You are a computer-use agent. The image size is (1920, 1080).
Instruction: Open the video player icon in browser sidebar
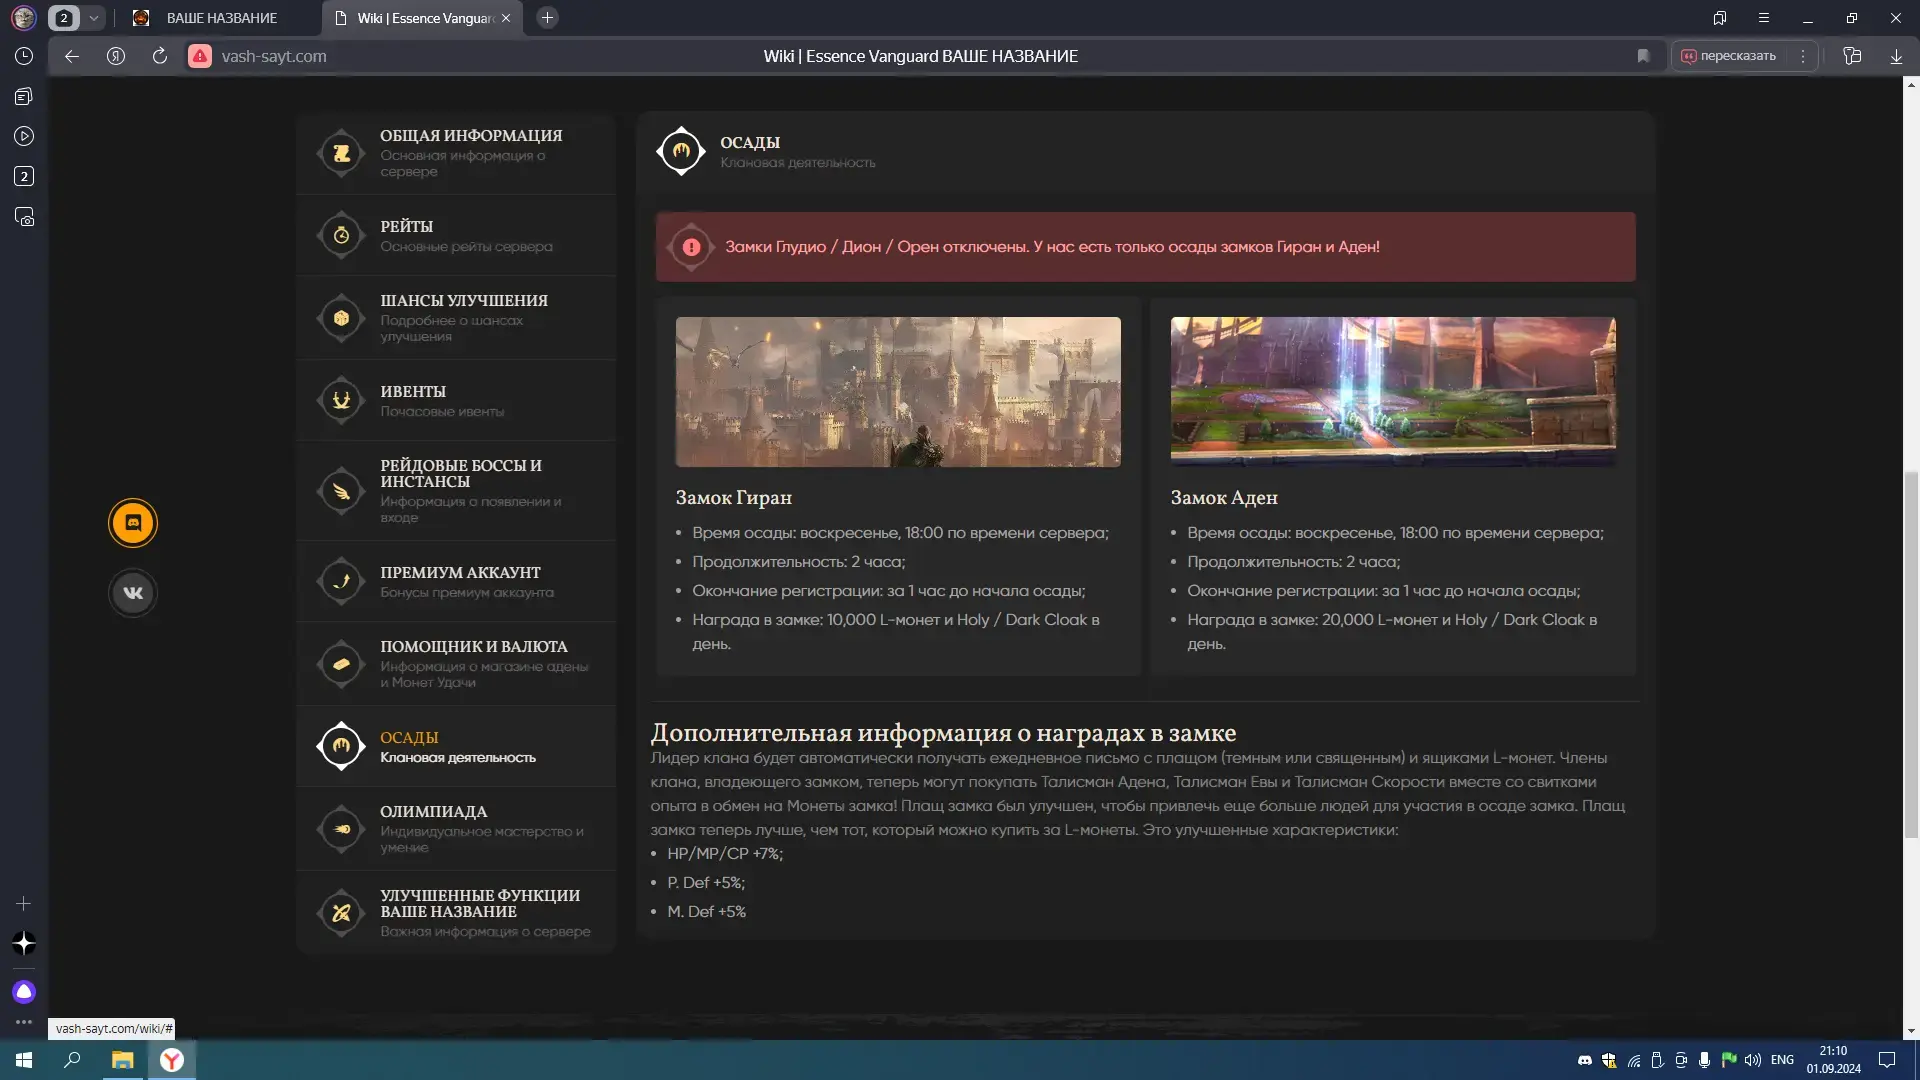click(24, 136)
